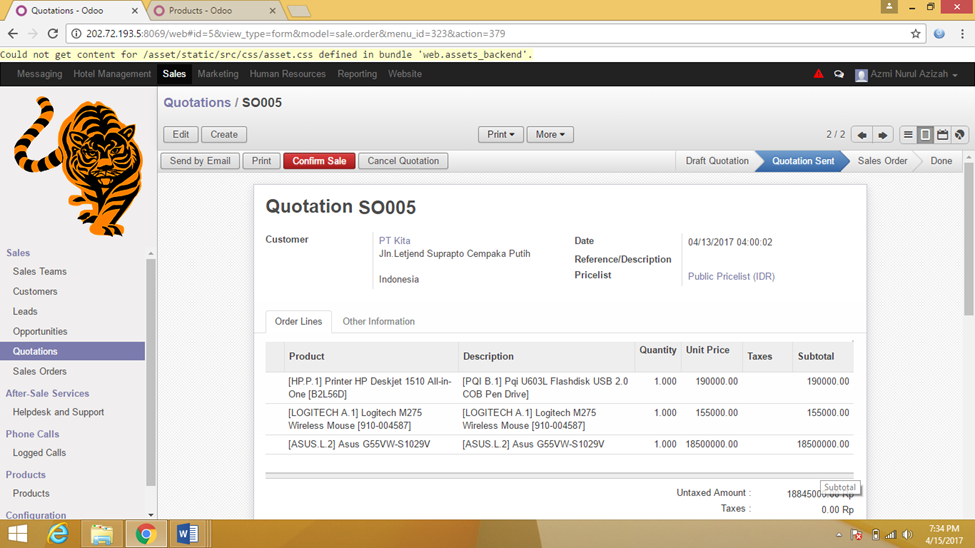Image resolution: width=975 pixels, height=548 pixels.
Task: Launch Internet Explorer from taskbar
Action: coord(58,534)
